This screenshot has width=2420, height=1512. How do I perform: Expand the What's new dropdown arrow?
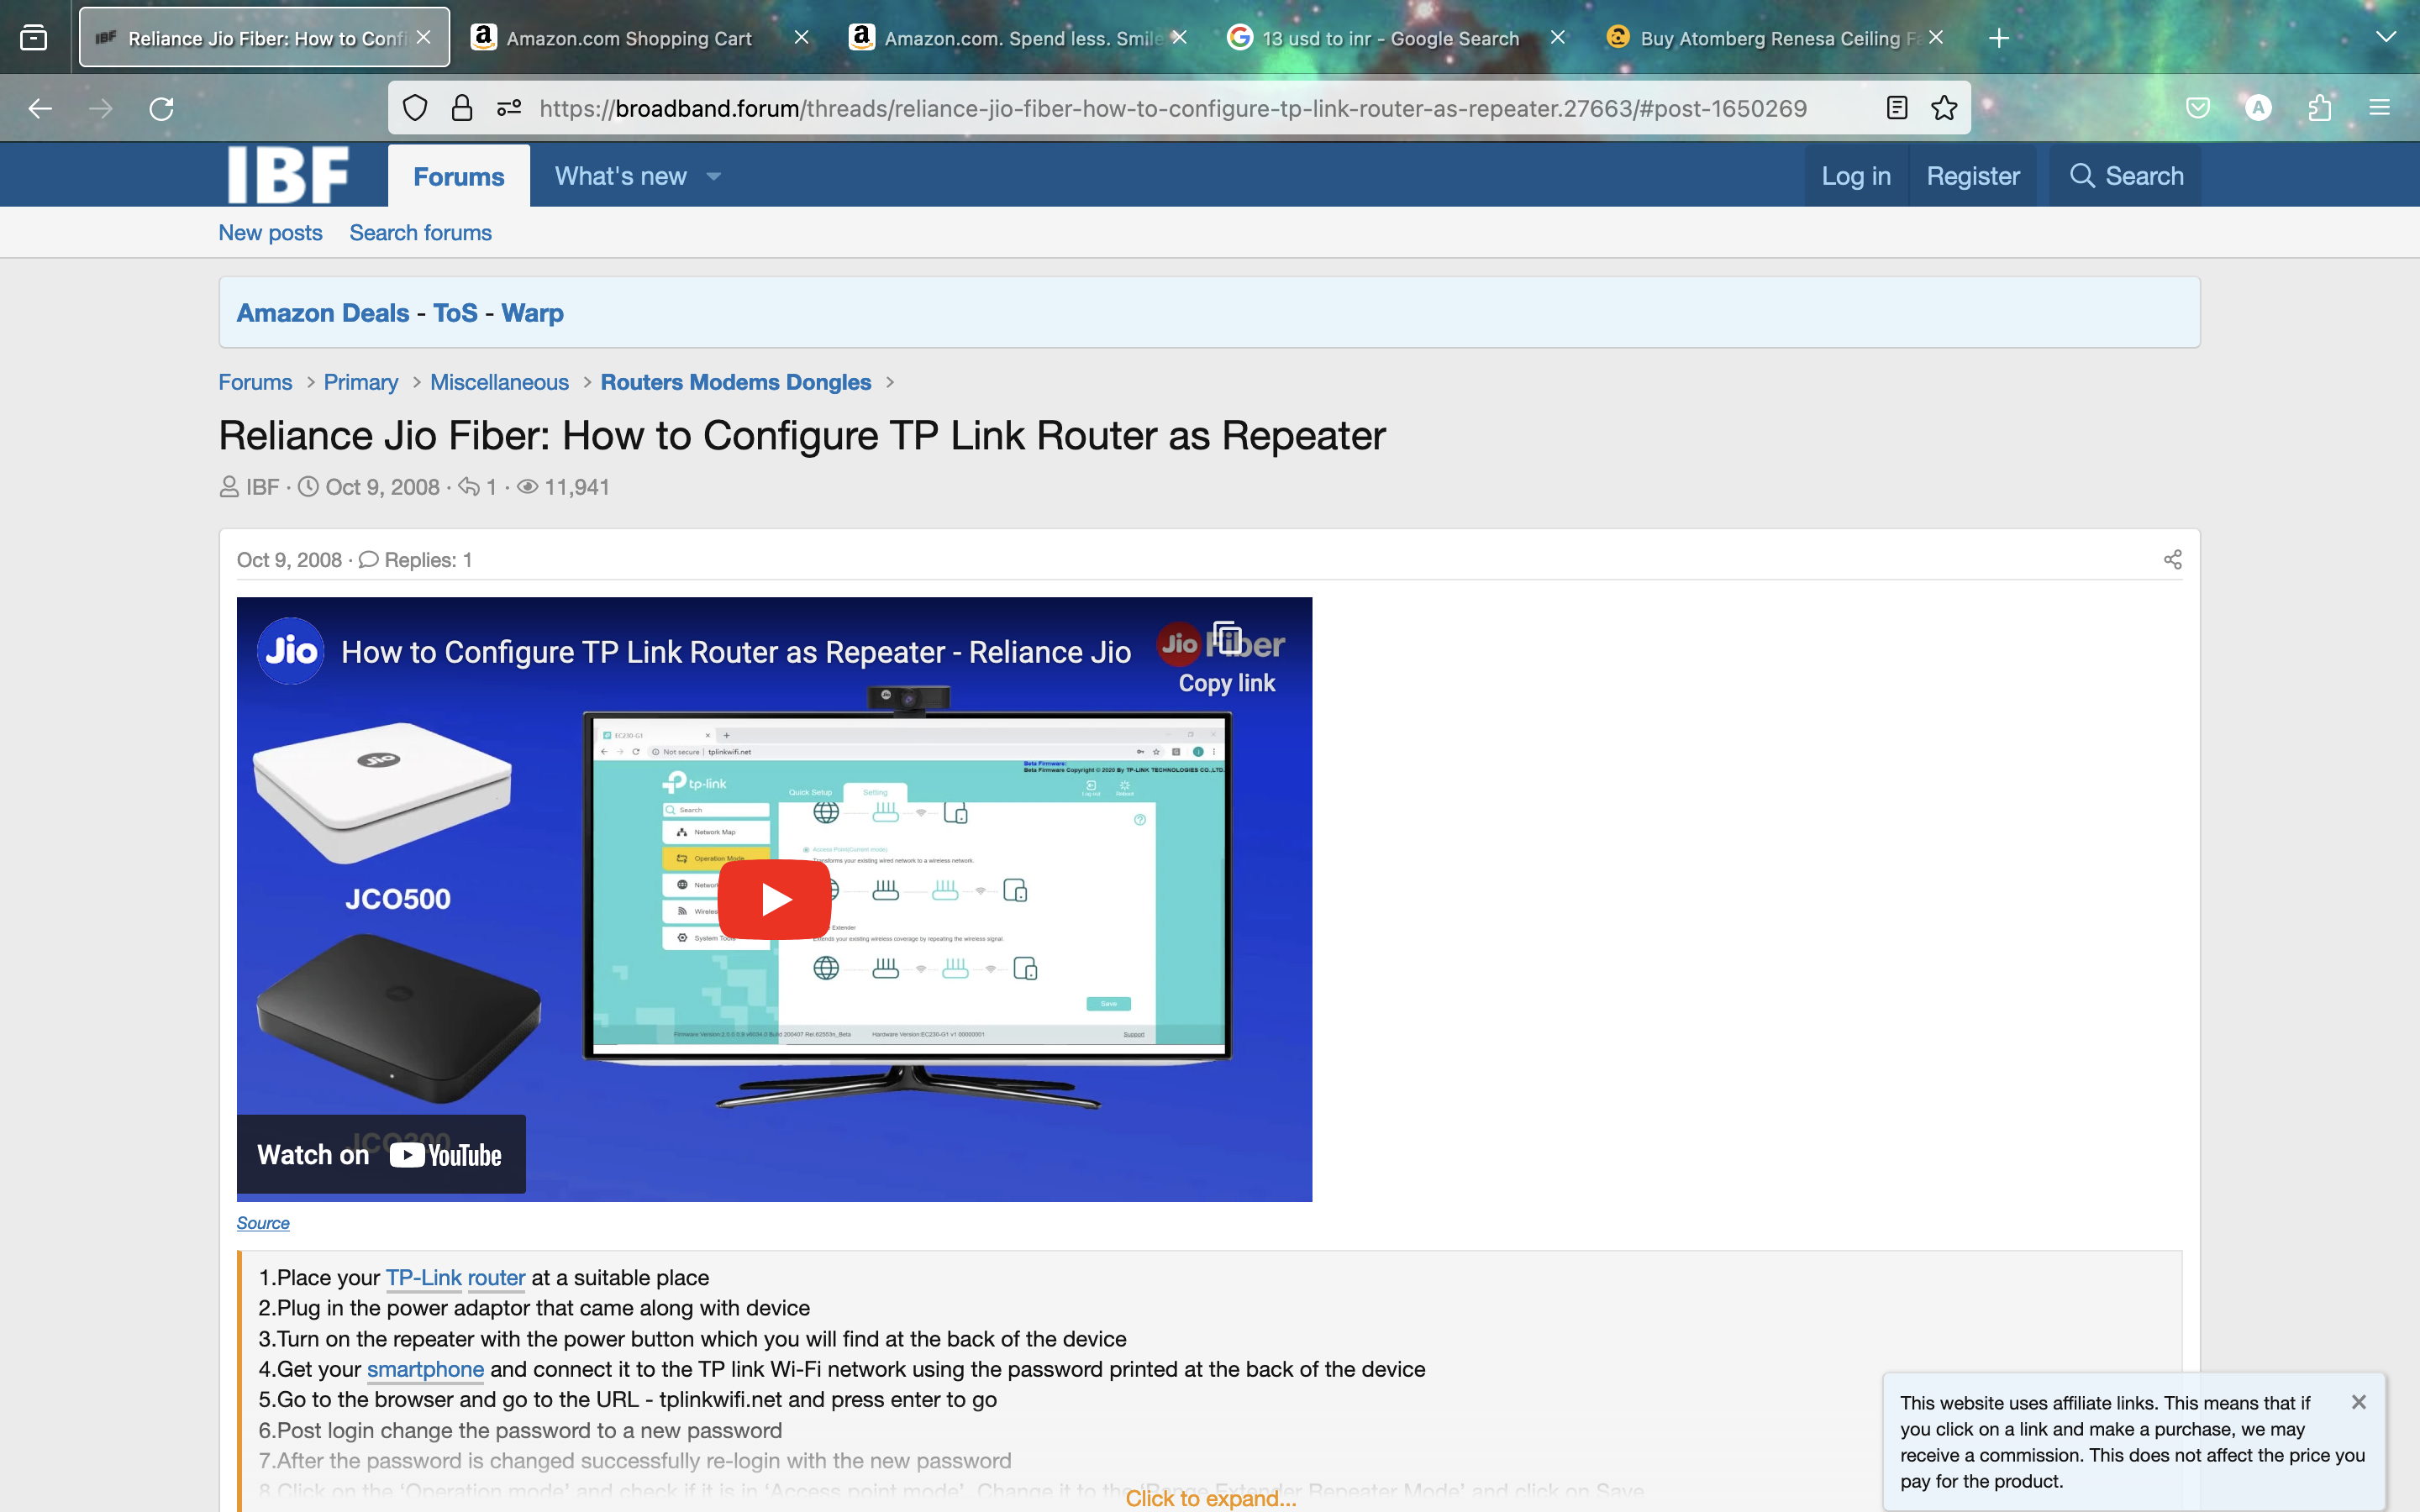coord(713,177)
